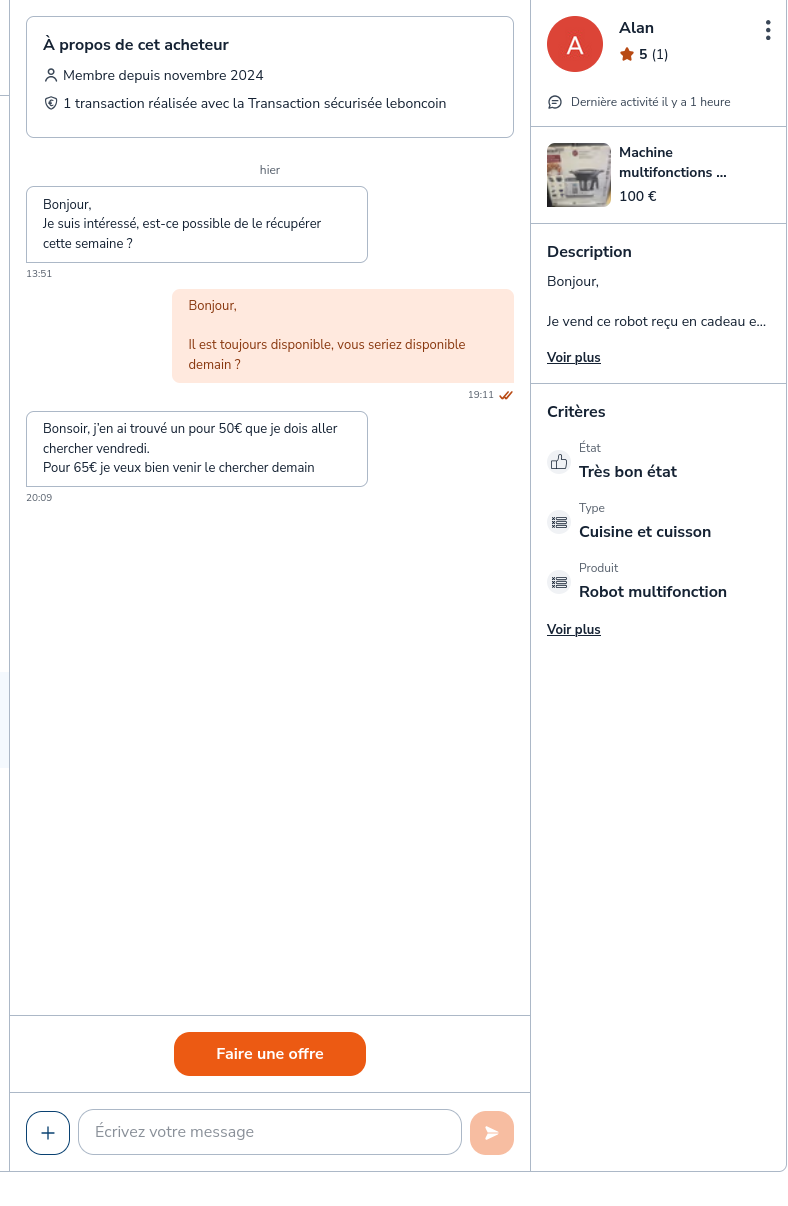This screenshot has width=788, height=1206.
Task: Expand Critères with Voir plus
Action: click(573, 629)
